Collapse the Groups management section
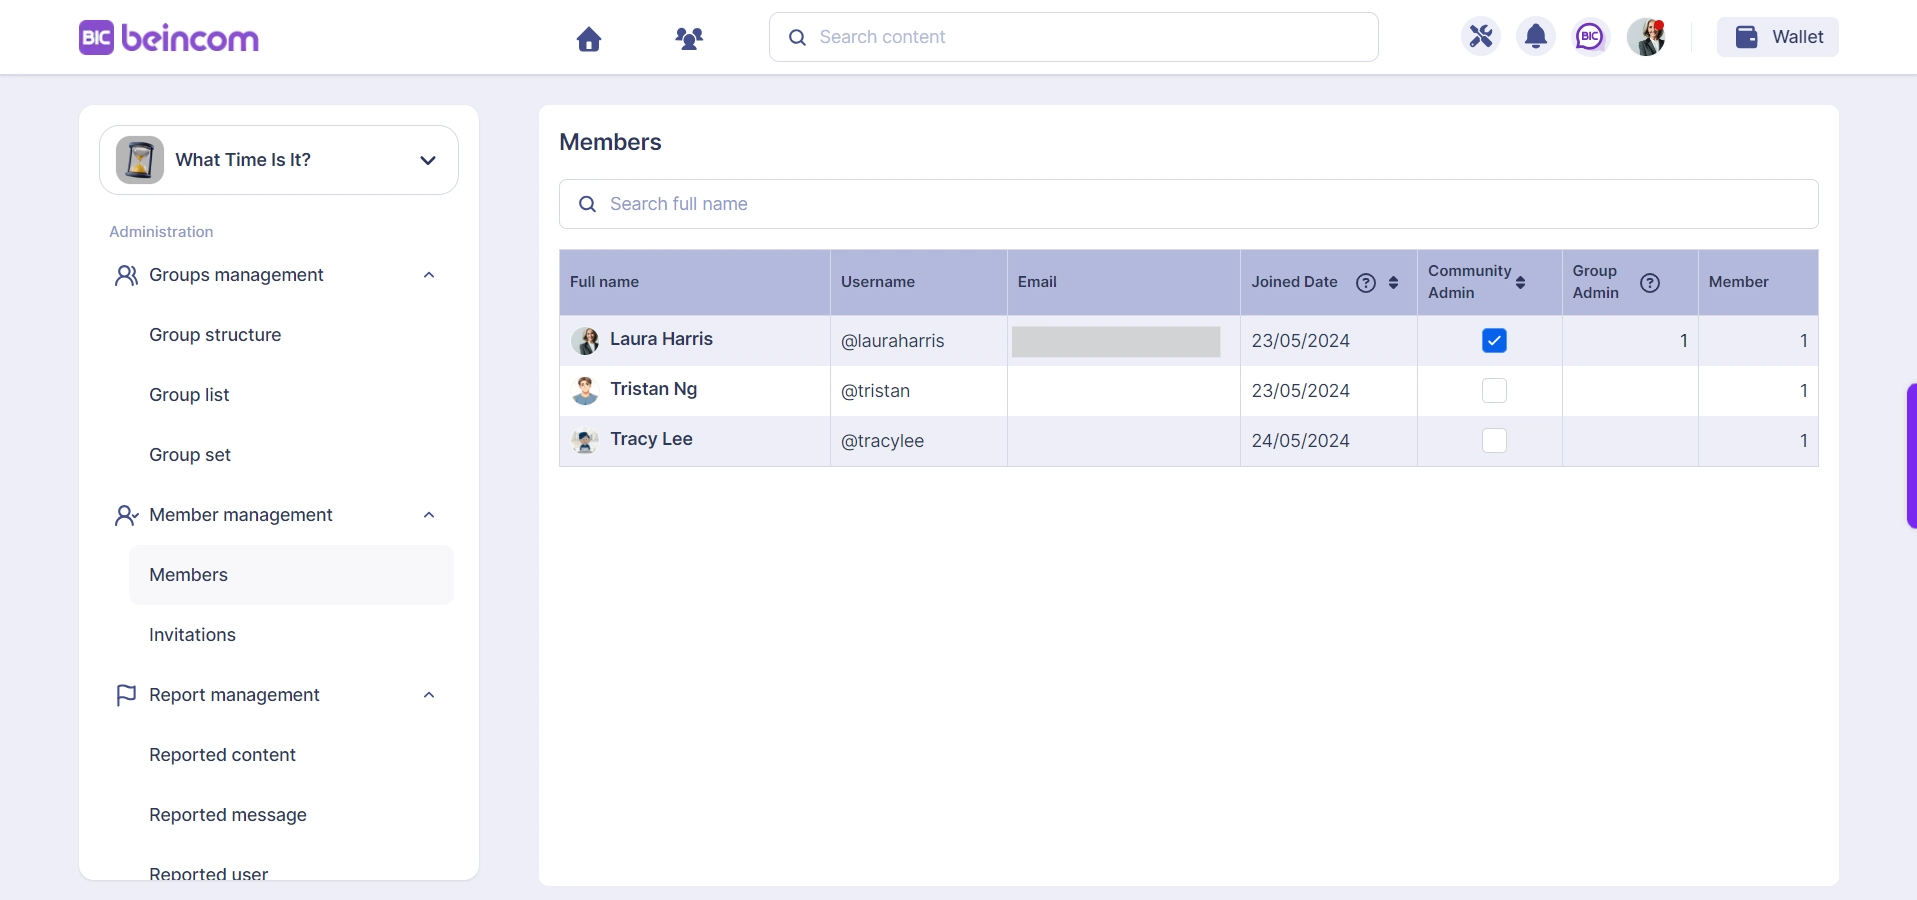 tap(429, 275)
